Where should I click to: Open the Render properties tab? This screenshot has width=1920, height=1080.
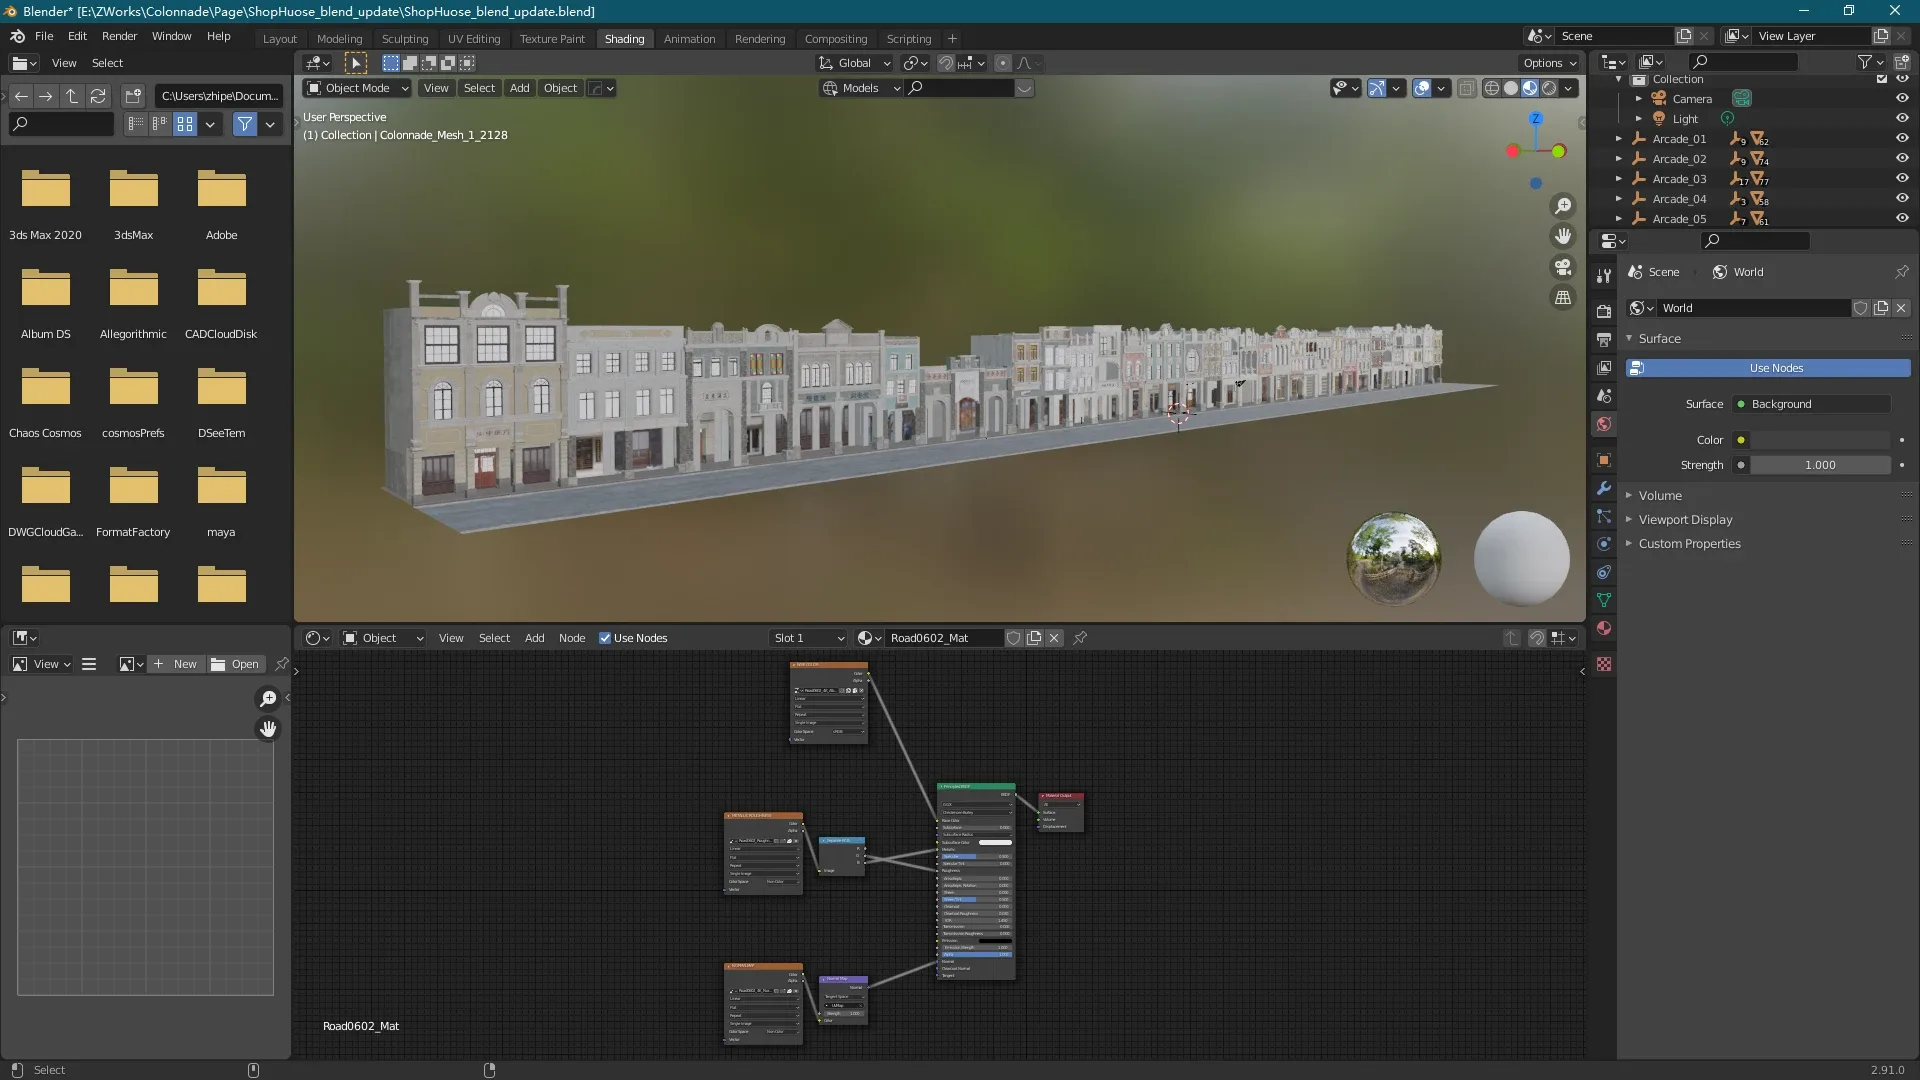(x=1604, y=311)
